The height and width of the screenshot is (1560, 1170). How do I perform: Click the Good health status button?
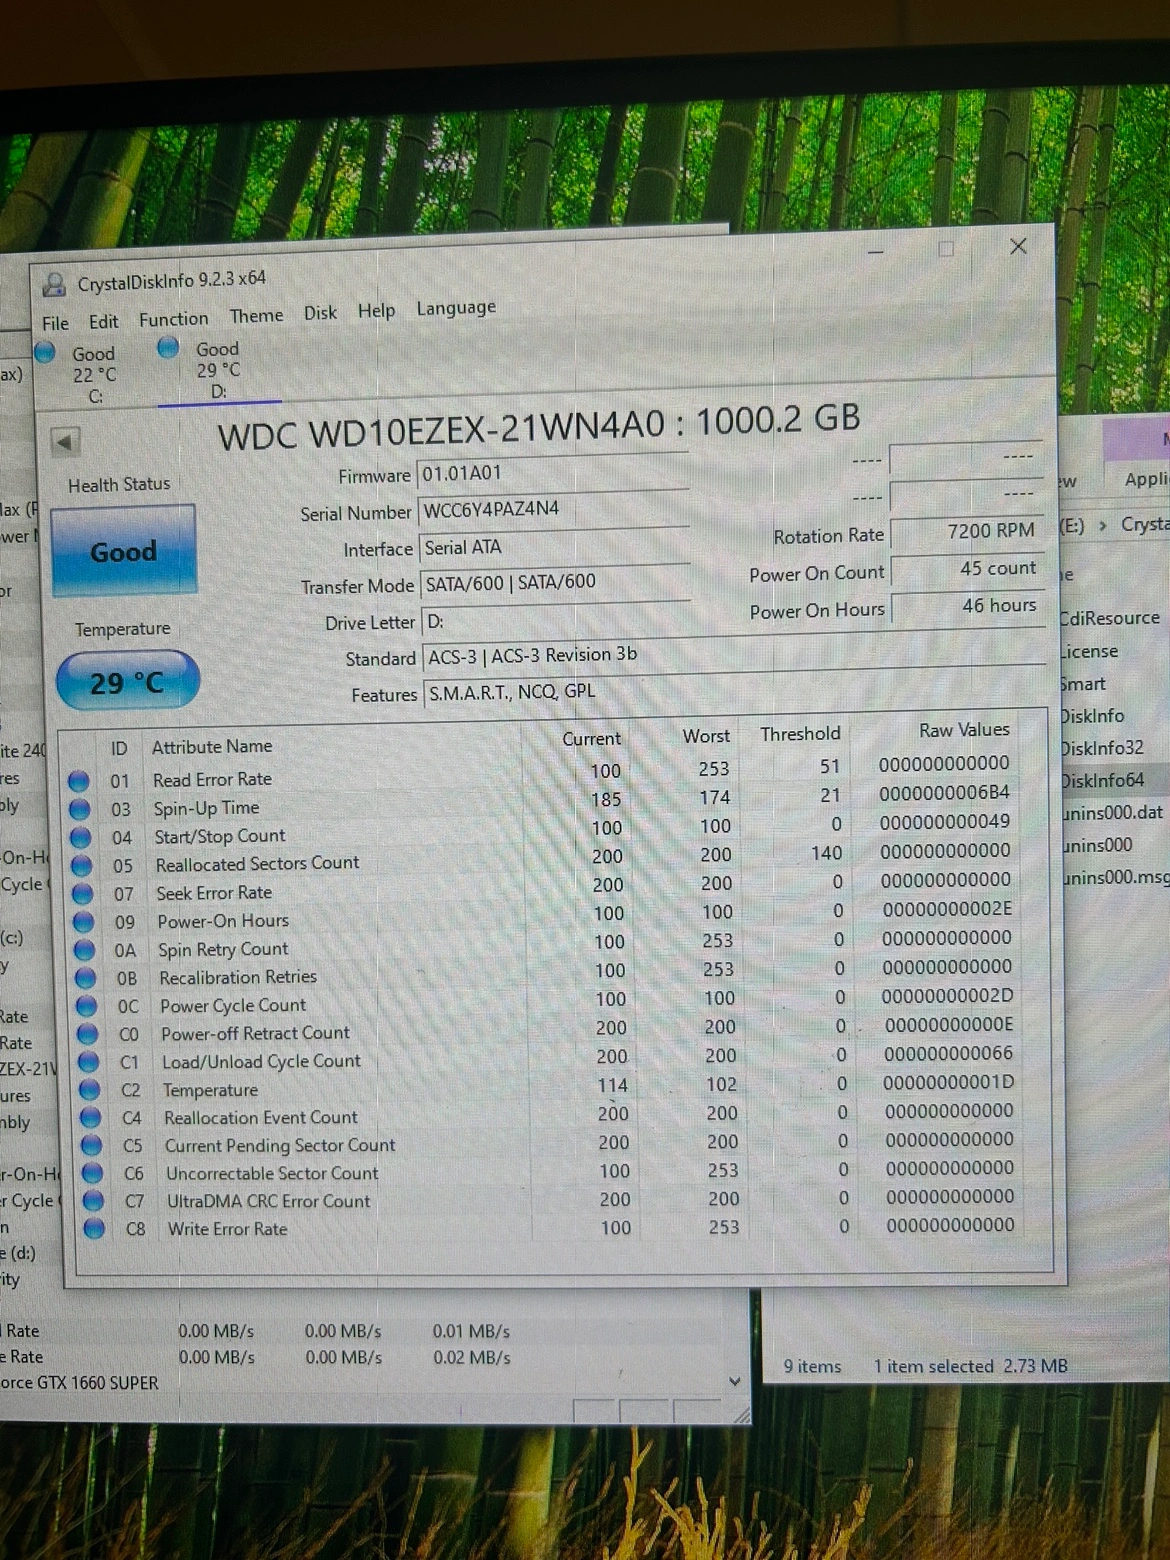(x=123, y=551)
